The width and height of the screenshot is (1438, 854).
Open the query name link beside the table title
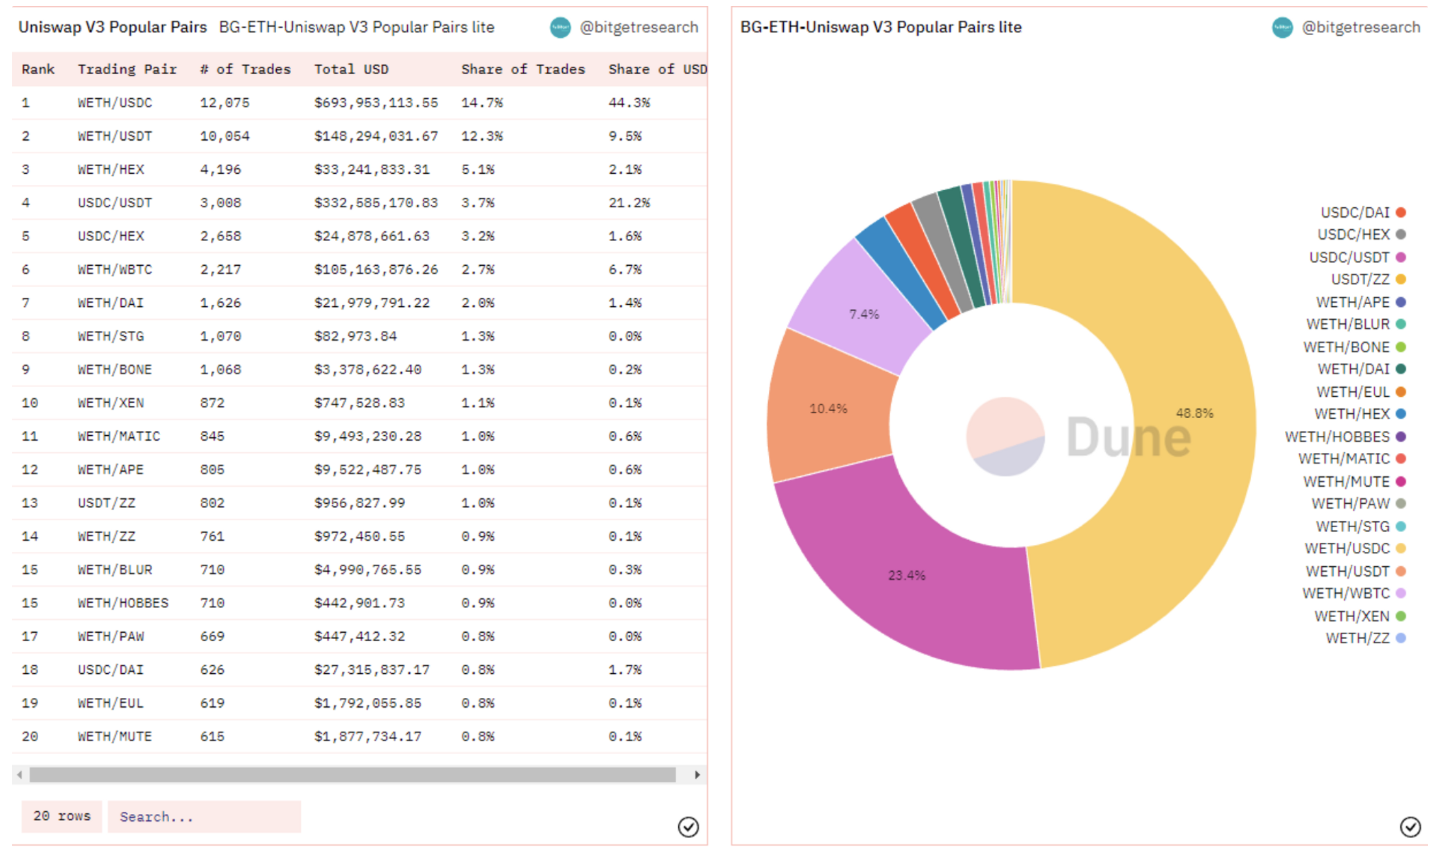(x=357, y=28)
